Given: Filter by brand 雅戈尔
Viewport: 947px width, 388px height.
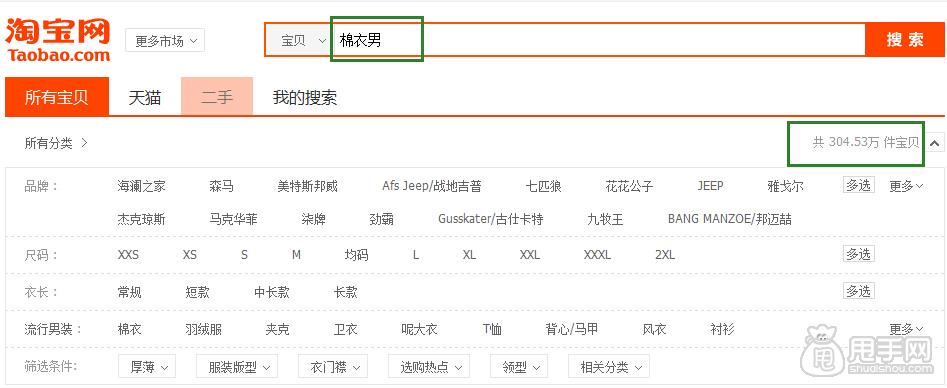Looking at the screenshot, I should [x=786, y=186].
